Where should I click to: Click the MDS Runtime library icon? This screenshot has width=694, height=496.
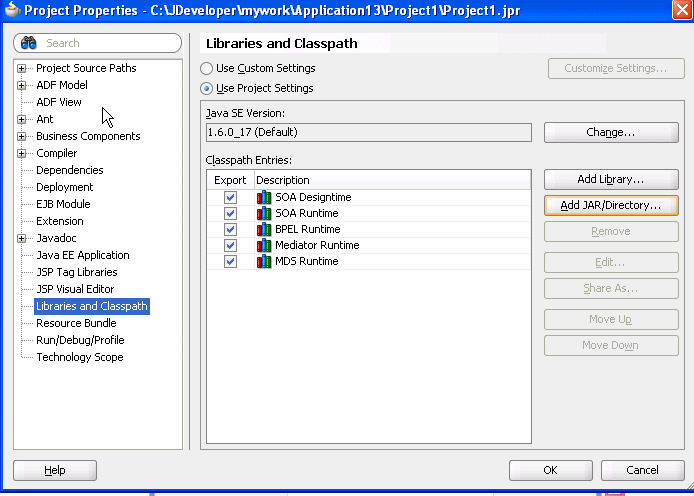264,261
